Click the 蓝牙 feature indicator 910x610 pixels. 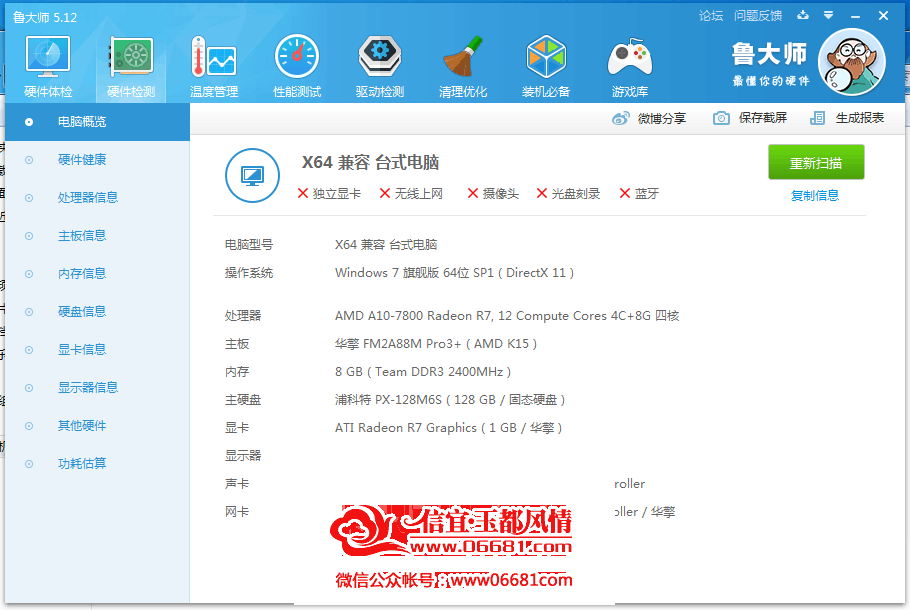click(640, 194)
